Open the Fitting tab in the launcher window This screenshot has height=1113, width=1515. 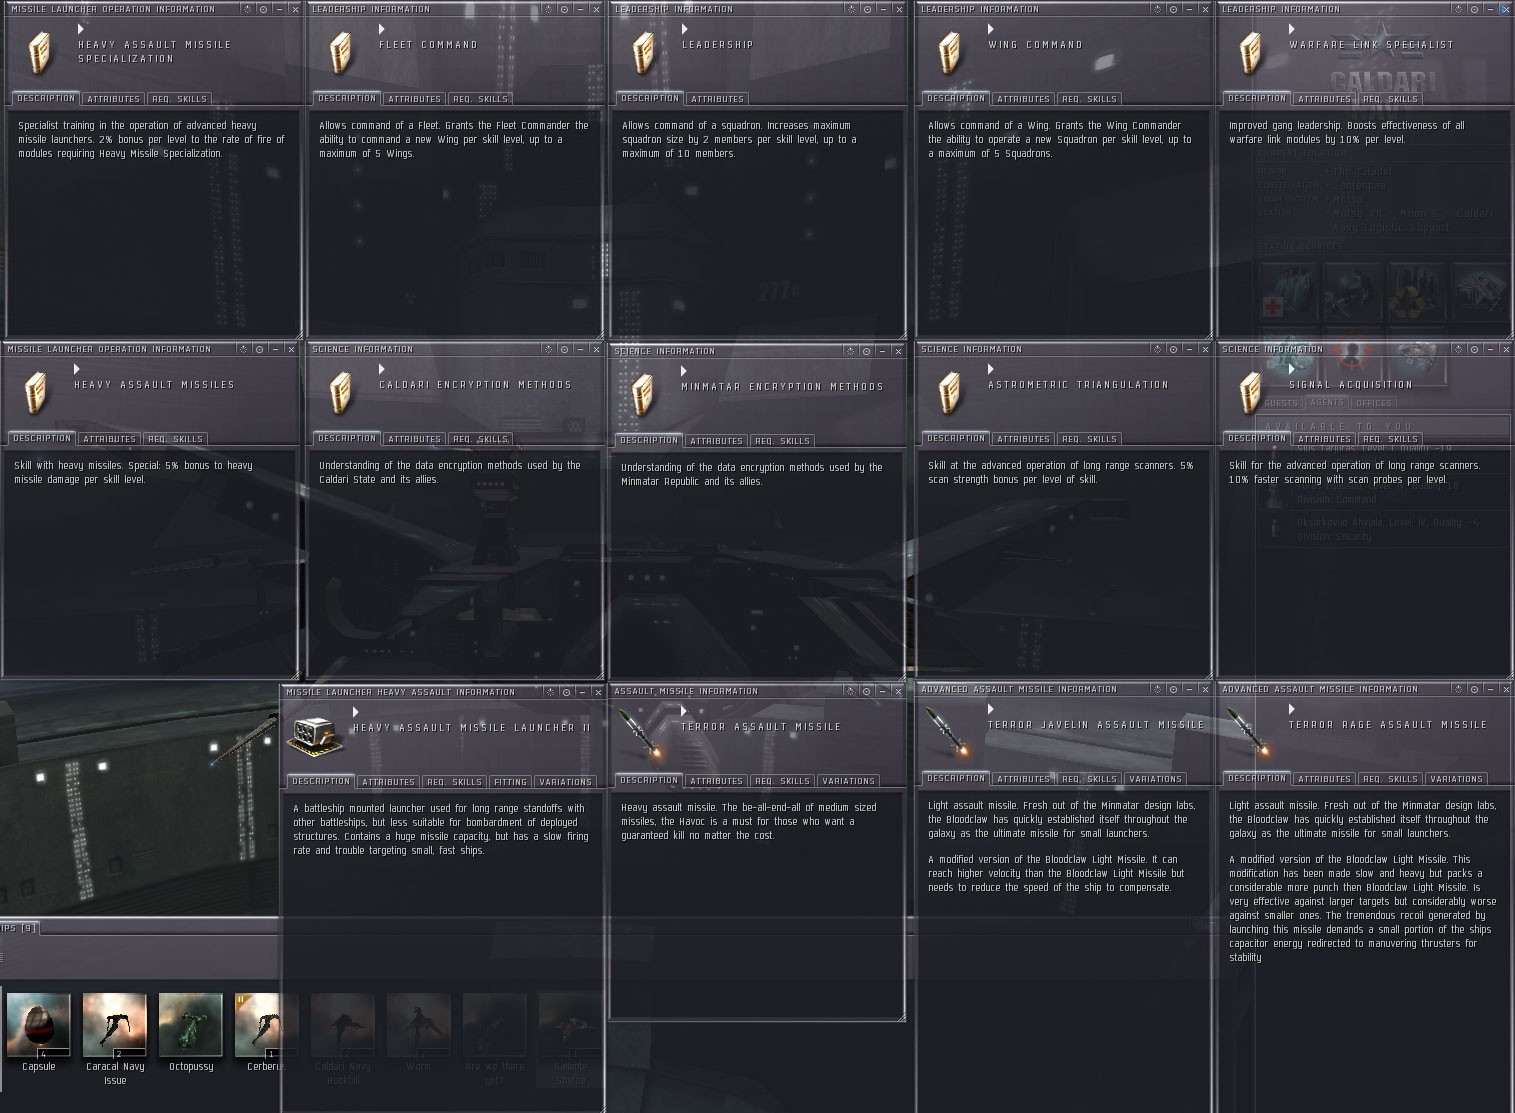[x=510, y=782]
